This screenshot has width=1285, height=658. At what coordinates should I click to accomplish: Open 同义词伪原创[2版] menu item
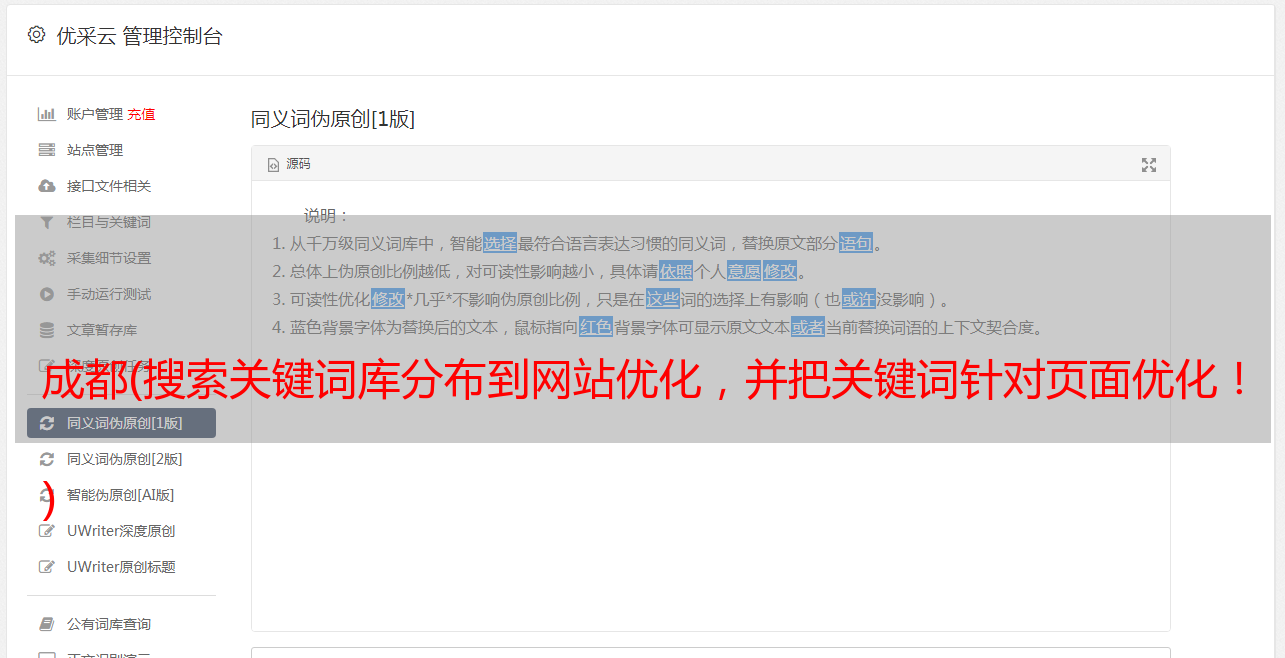(121, 459)
